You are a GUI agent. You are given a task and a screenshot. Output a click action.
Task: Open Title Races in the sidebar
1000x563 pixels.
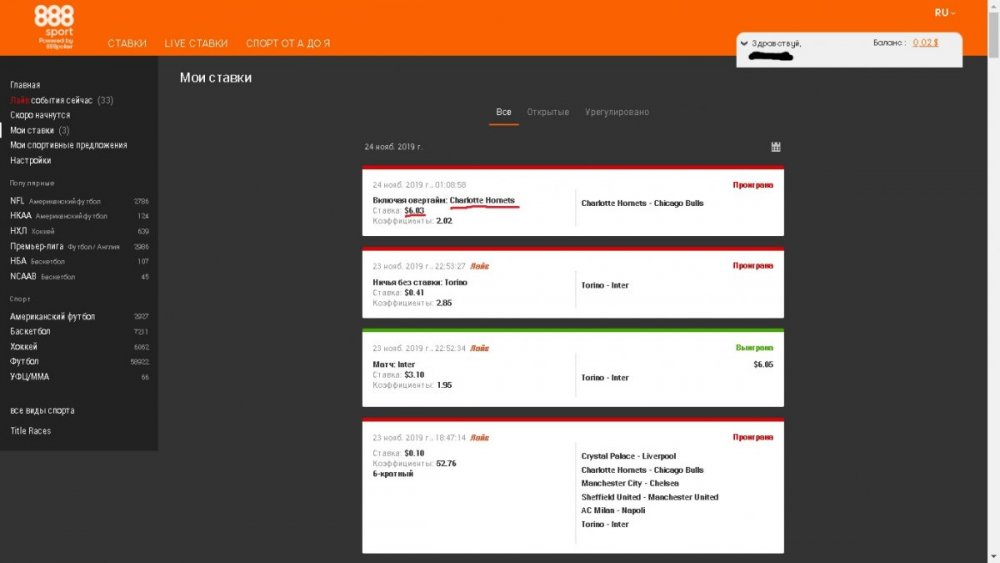point(30,431)
